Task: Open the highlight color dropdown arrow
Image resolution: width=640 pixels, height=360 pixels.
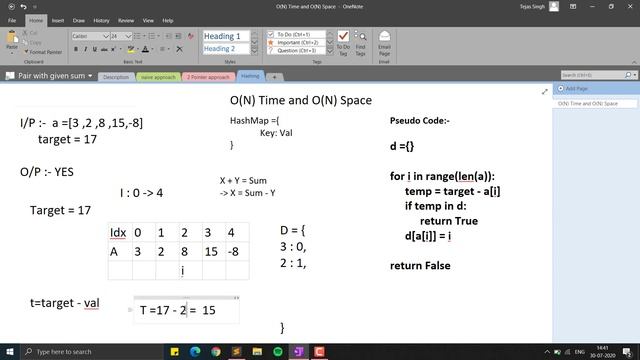Action: (138, 49)
